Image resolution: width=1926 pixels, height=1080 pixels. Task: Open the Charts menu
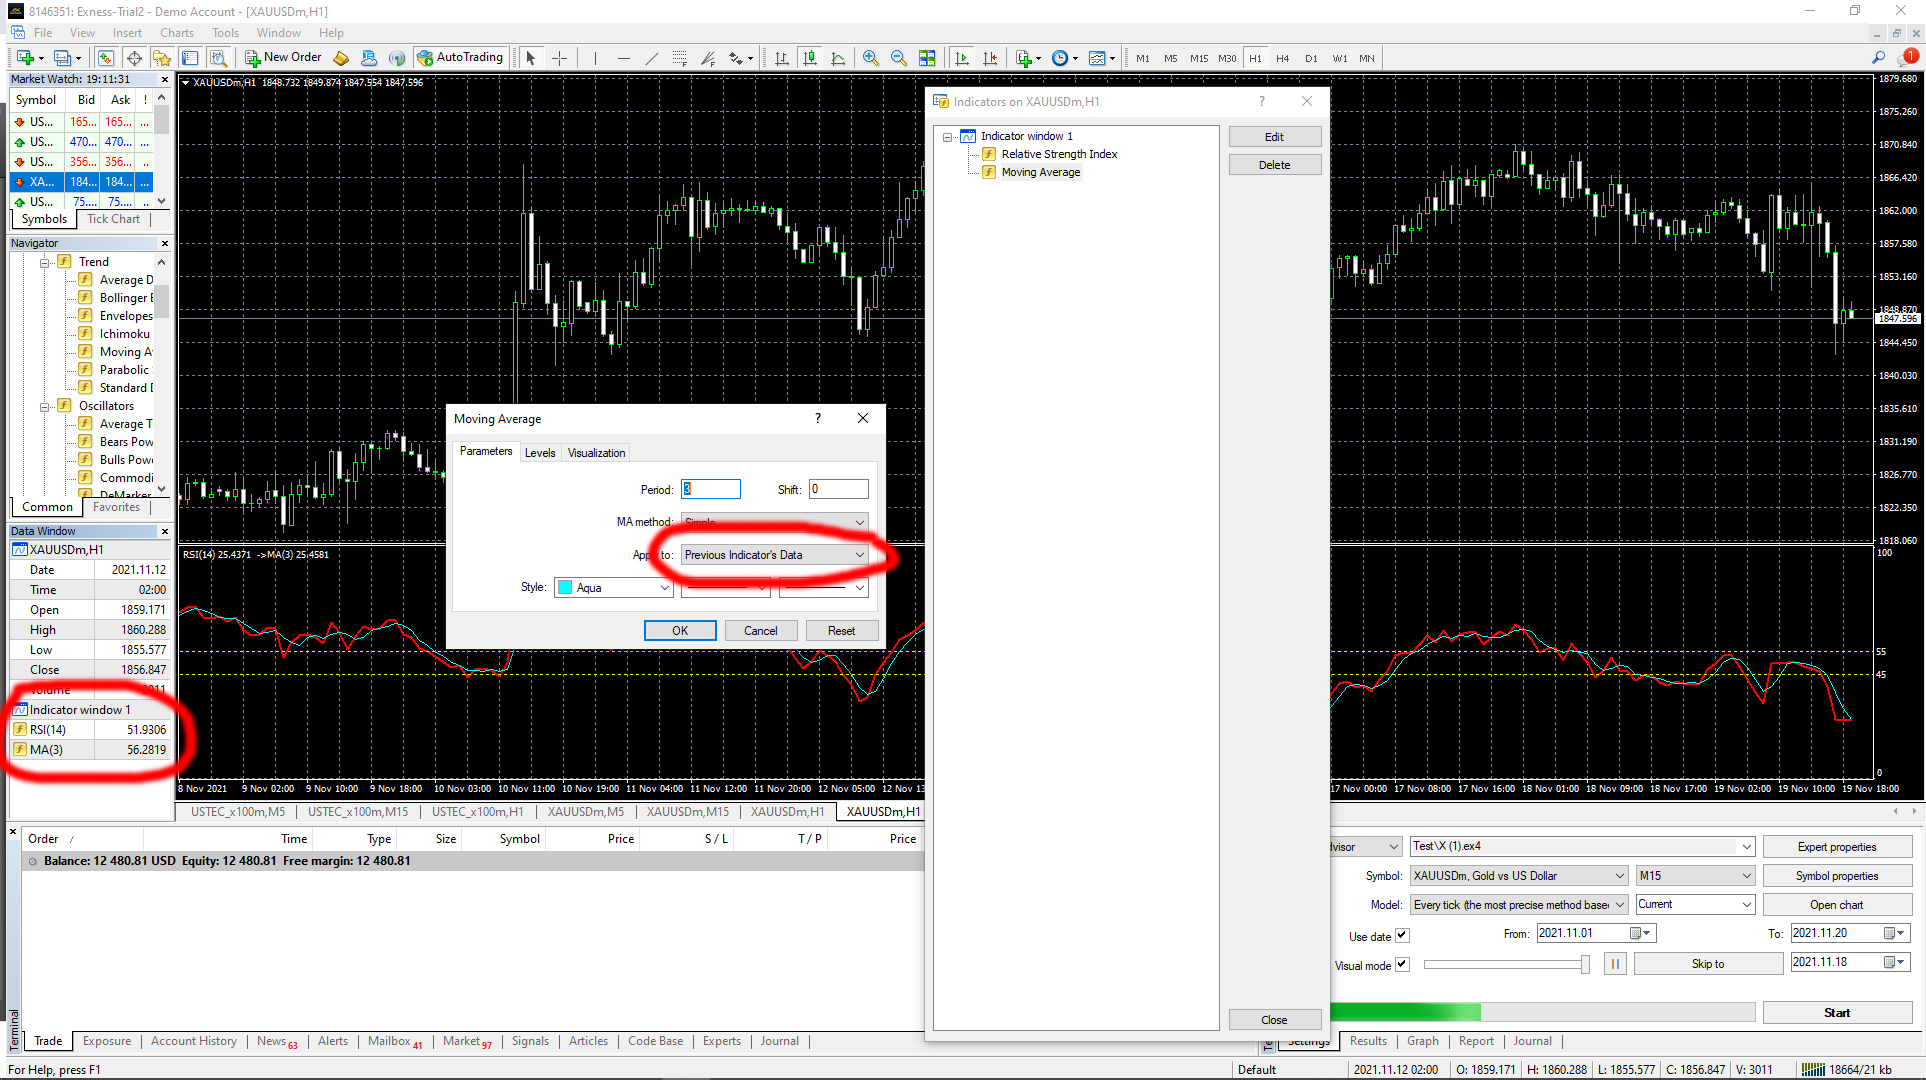pos(177,33)
